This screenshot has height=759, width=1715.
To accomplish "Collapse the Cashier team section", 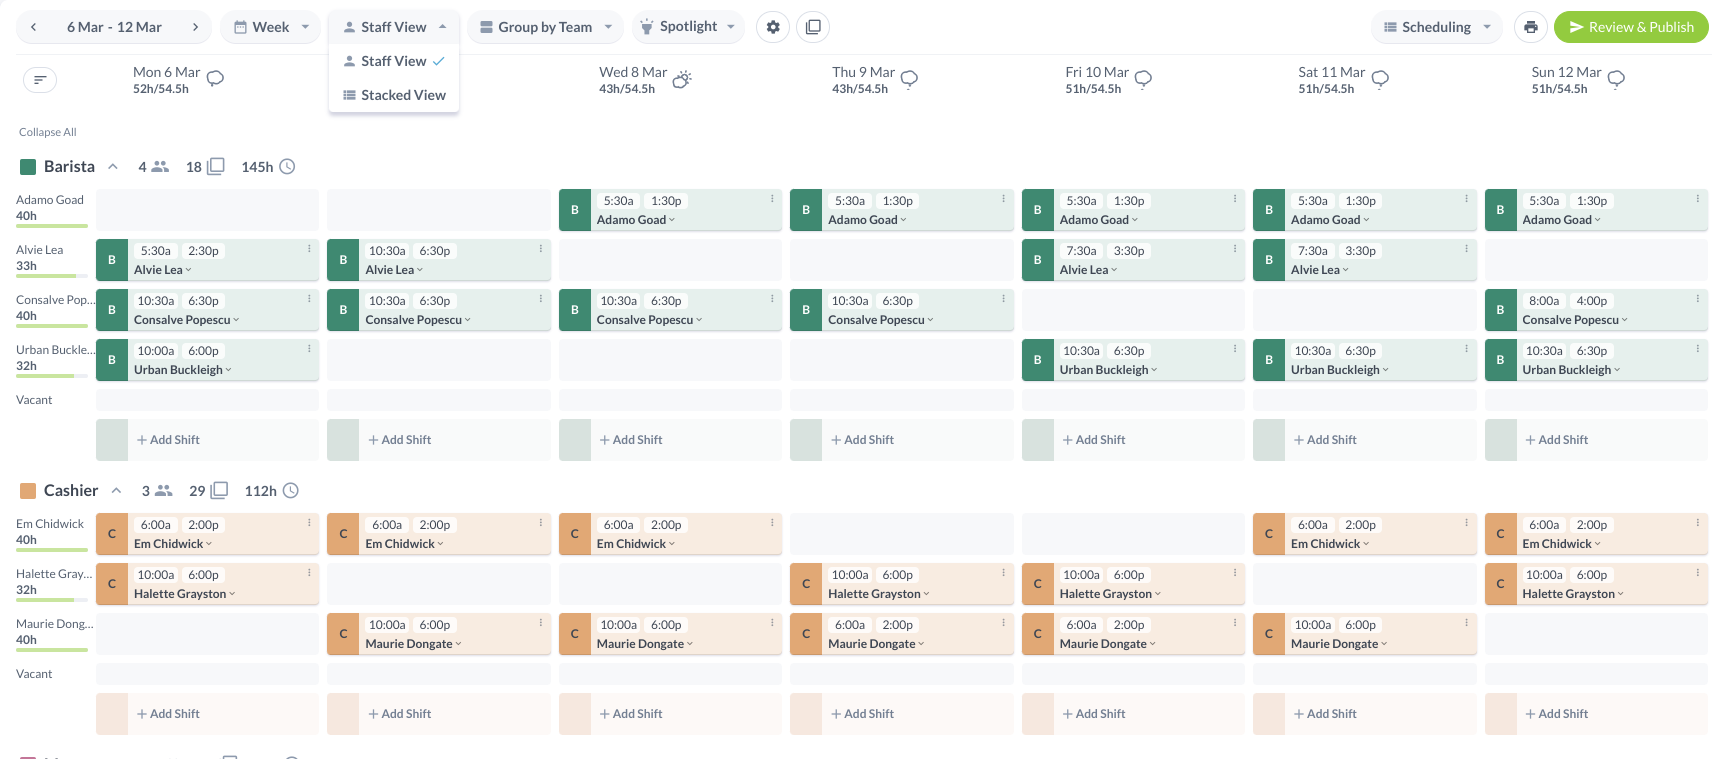I will (116, 491).
